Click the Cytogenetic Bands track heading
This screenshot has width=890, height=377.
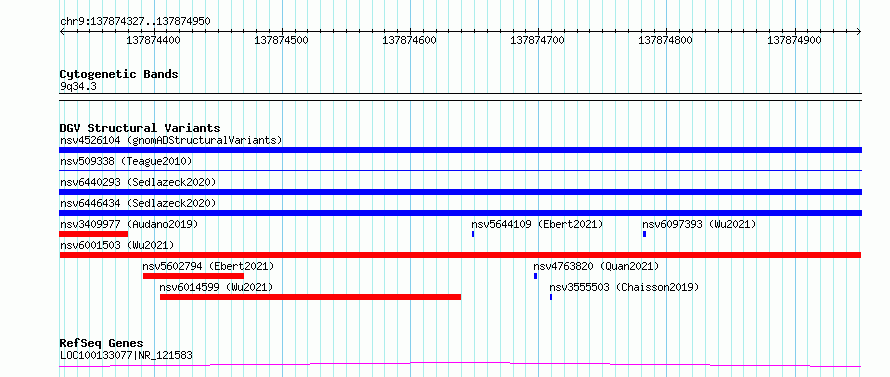coord(119,74)
